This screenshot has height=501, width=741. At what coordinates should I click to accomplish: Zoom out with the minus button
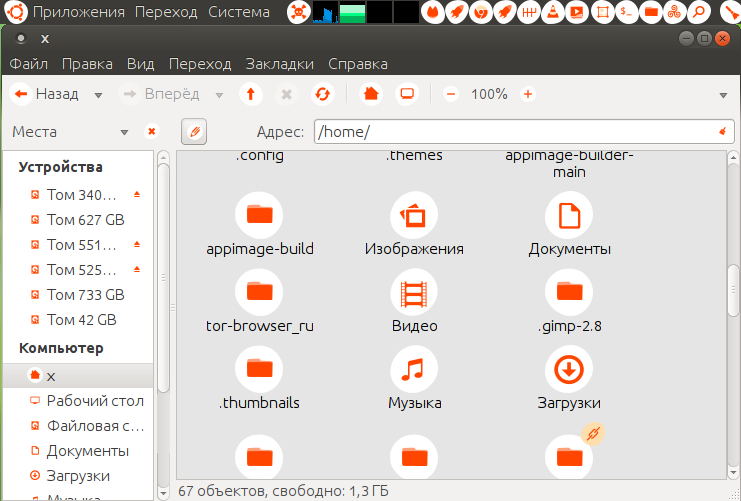451,94
